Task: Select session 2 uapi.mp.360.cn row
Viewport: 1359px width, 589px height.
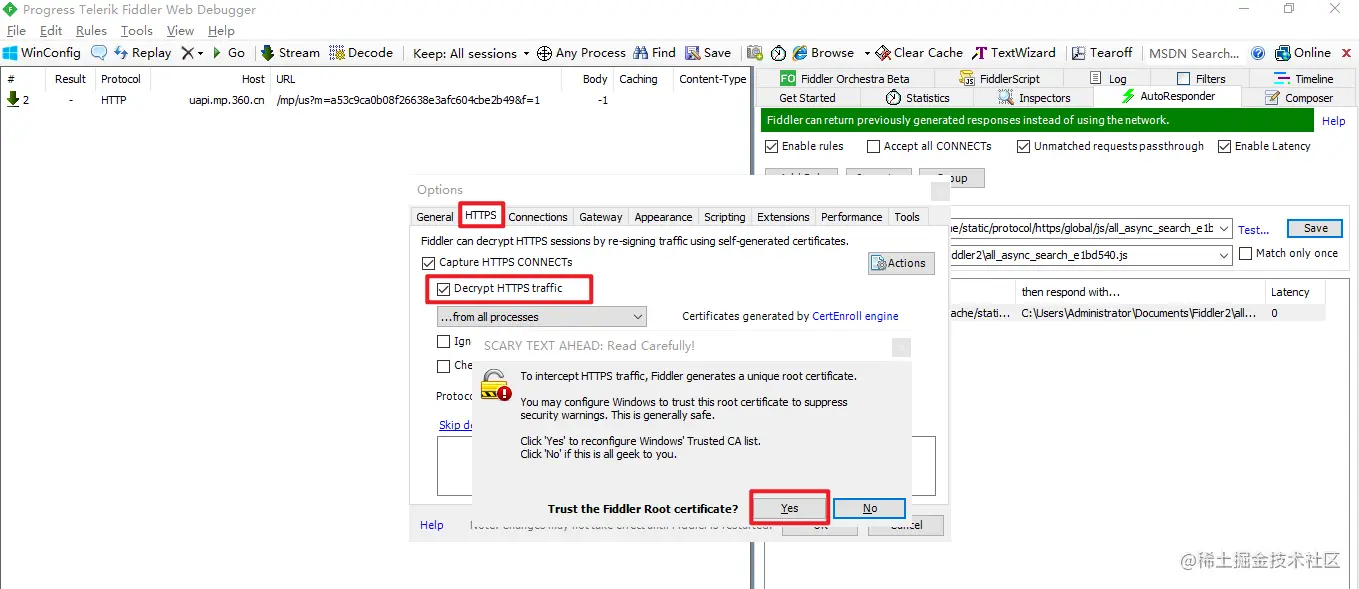Action: click(x=375, y=100)
